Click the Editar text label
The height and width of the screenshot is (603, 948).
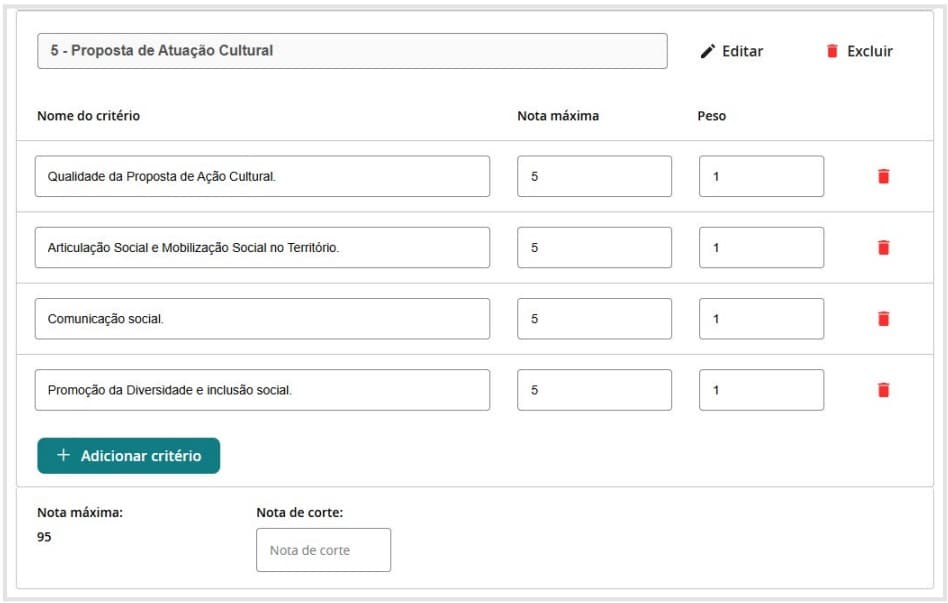coord(742,51)
